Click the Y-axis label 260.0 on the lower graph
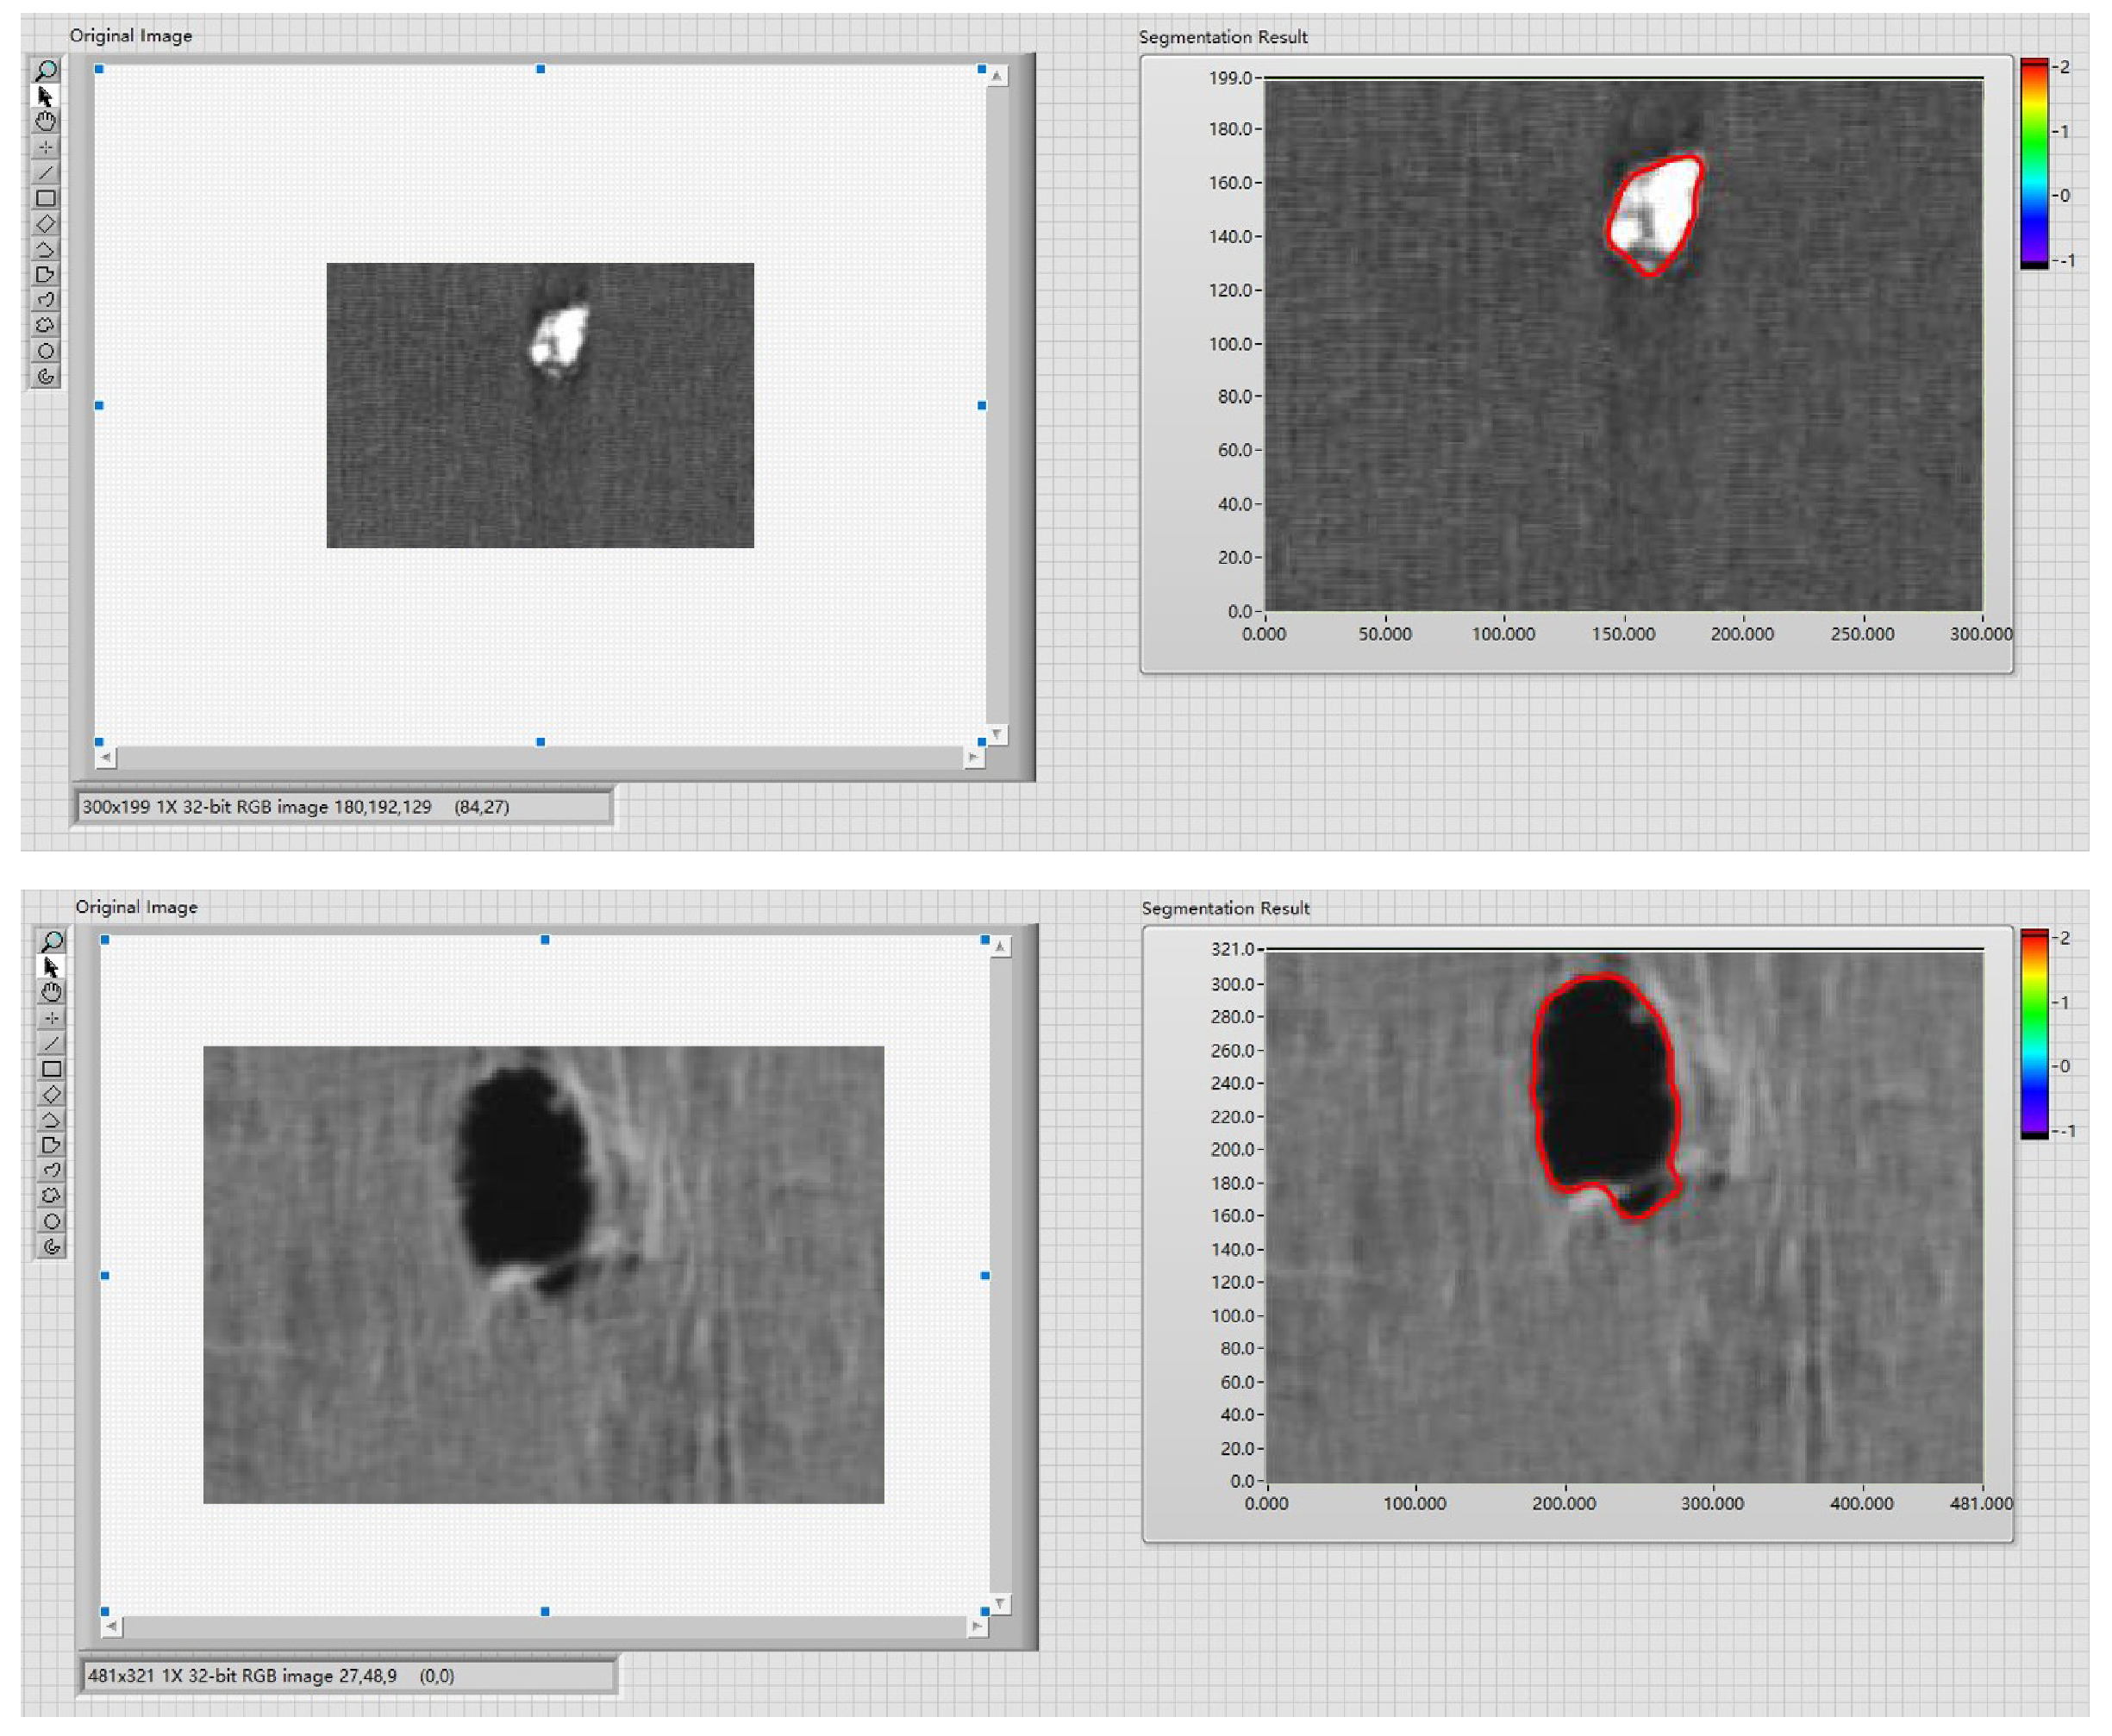This screenshot has width=2112, height=1736. coord(1232,1051)
